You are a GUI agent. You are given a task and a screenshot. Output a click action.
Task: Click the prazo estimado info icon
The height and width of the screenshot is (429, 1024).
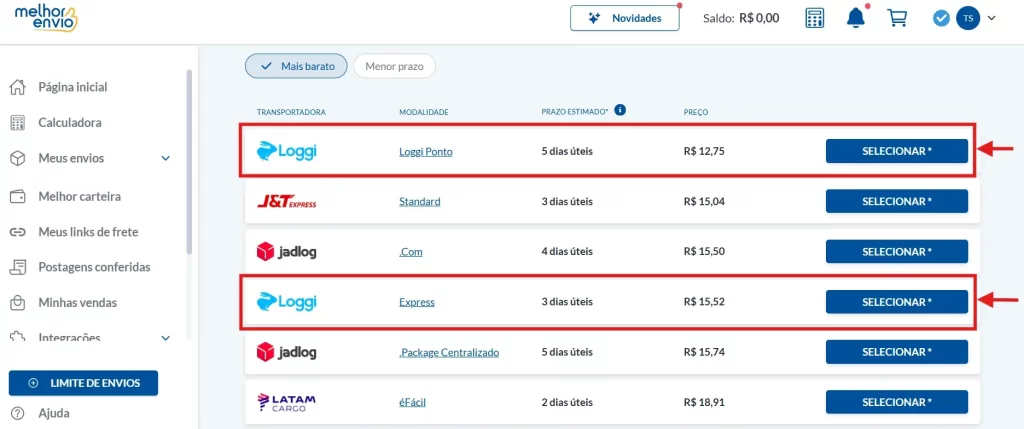click(620, 110)
